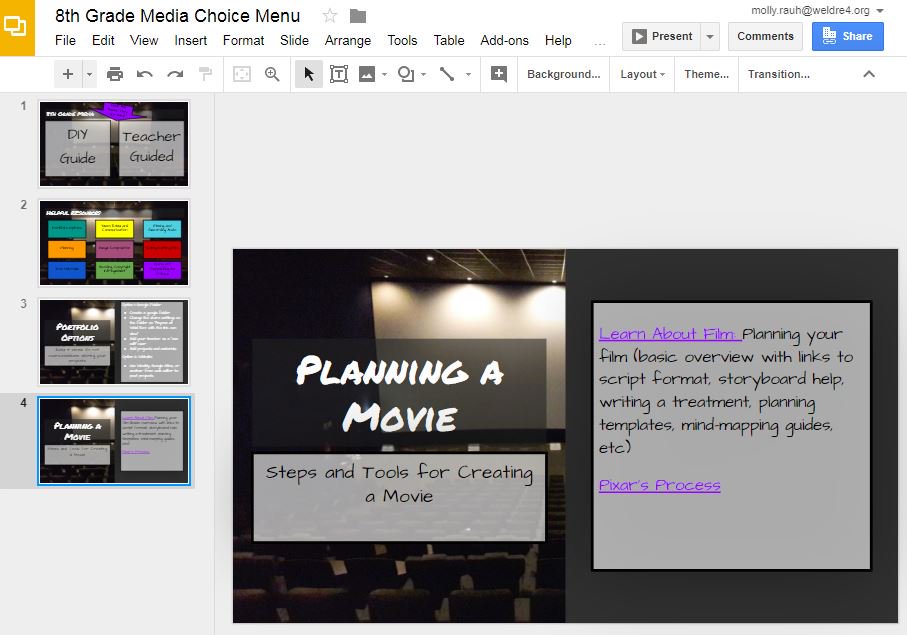
Task: Select the text box tool
Action: tap(339, 74)
